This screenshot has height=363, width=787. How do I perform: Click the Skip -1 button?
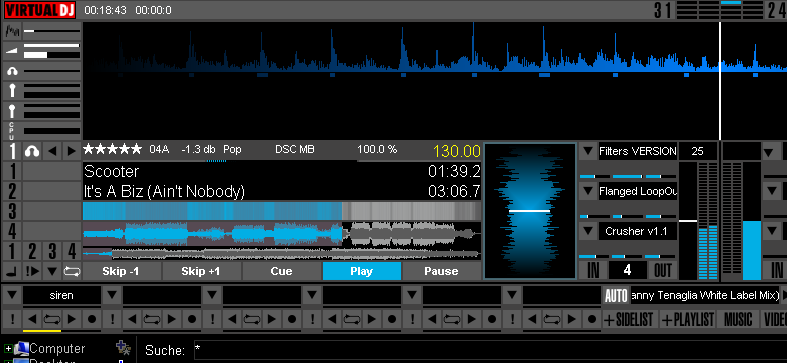pyautogui.click(x=121, y=271)
